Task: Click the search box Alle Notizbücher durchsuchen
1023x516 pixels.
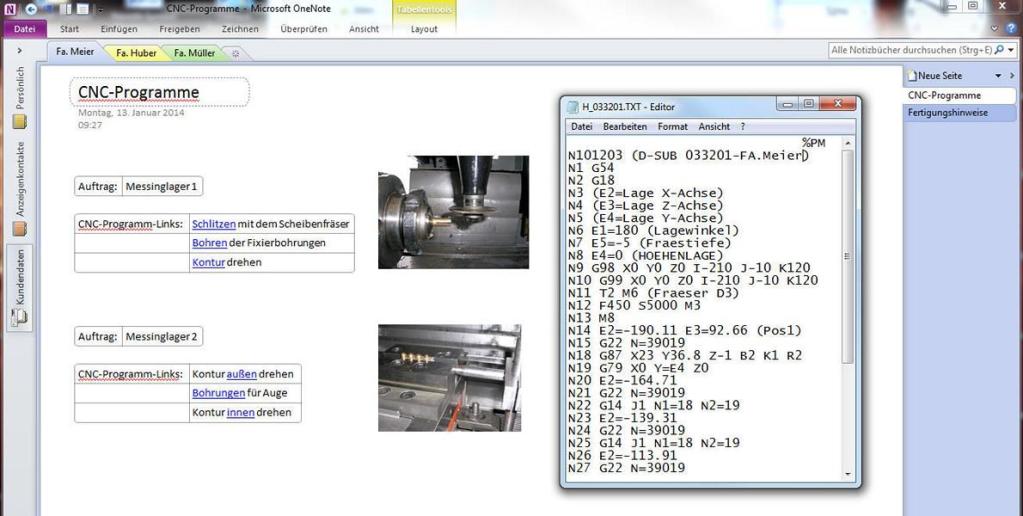Action: [911, 50]
